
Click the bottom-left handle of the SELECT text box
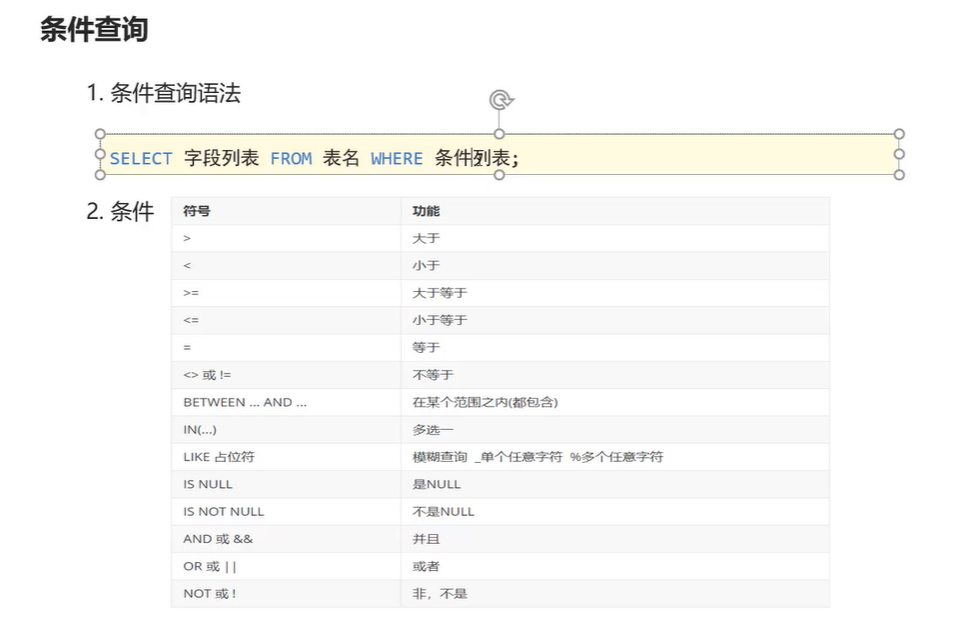[100, 175]
